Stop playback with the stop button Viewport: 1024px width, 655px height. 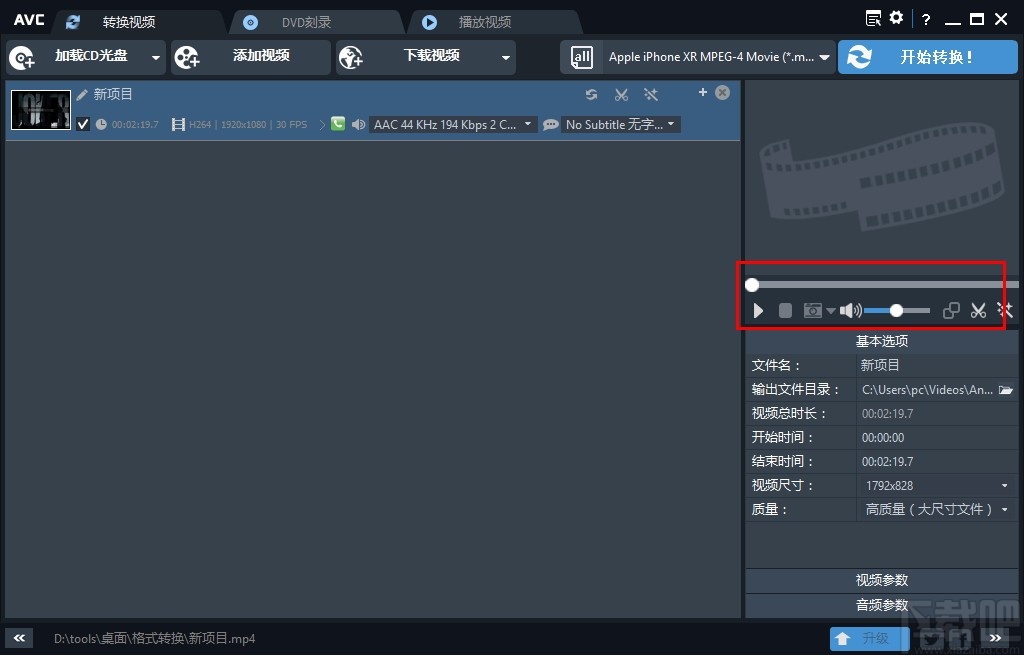(785, 310)
